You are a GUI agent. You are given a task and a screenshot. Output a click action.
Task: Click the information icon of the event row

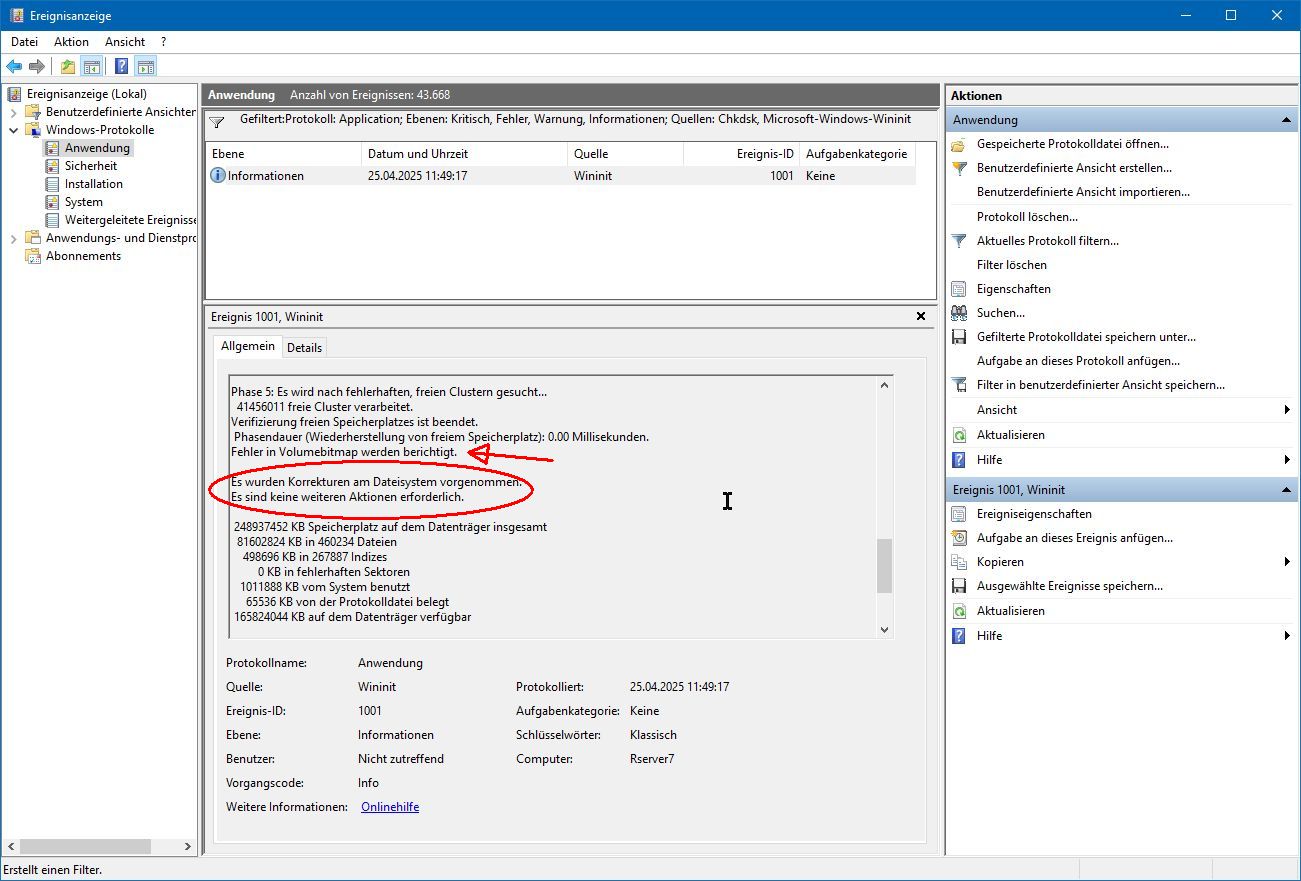coord(217,176)
